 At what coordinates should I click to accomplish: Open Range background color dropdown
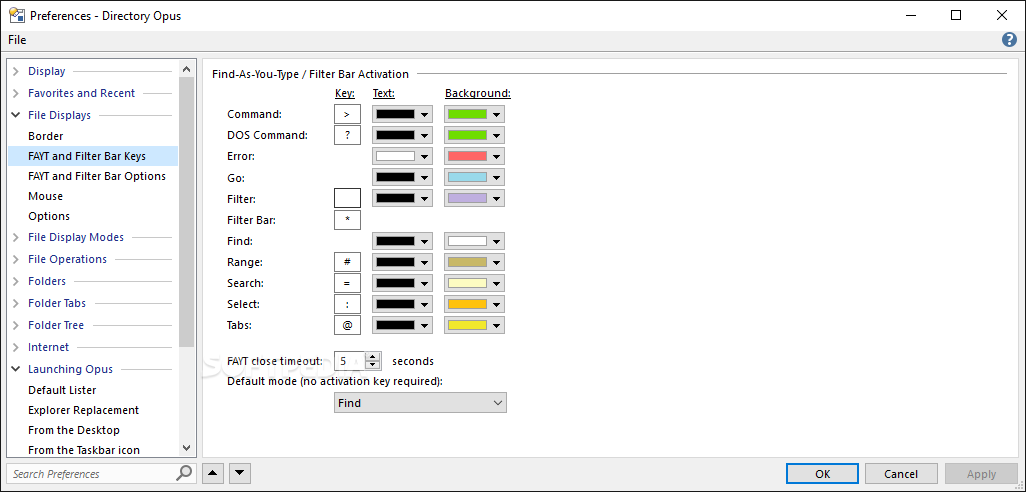point(474,262)
